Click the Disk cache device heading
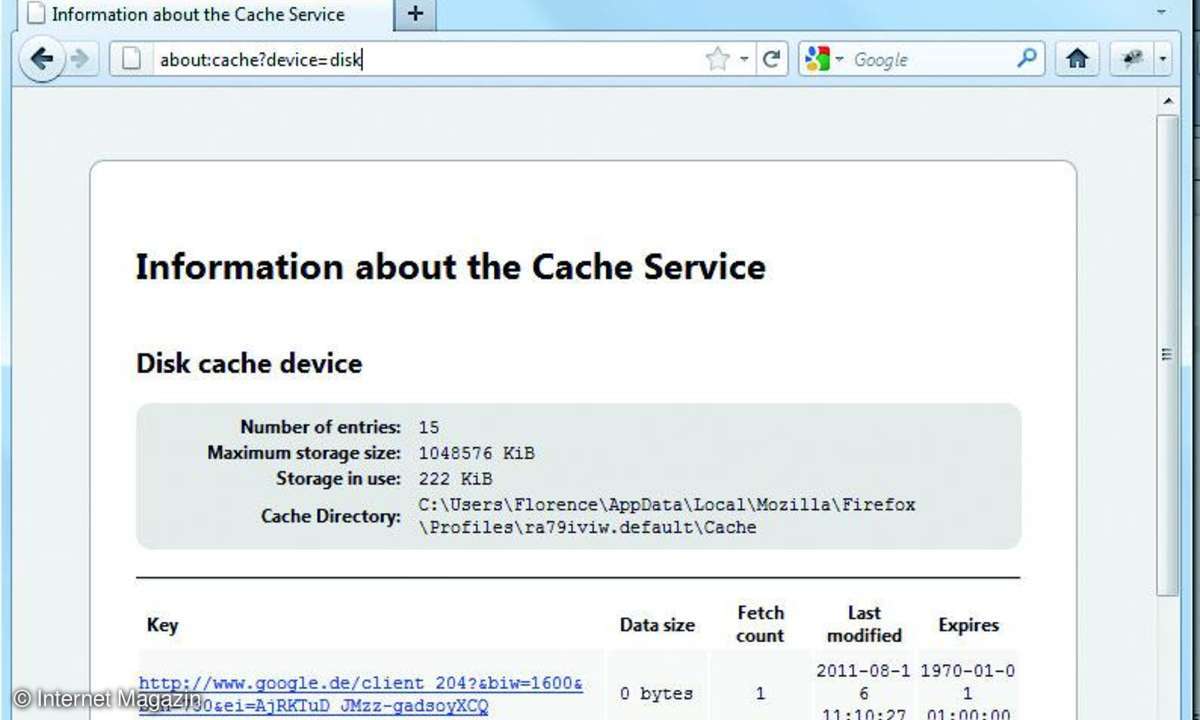The width and height of the screenshot is (1200, 720). point(249,363)
